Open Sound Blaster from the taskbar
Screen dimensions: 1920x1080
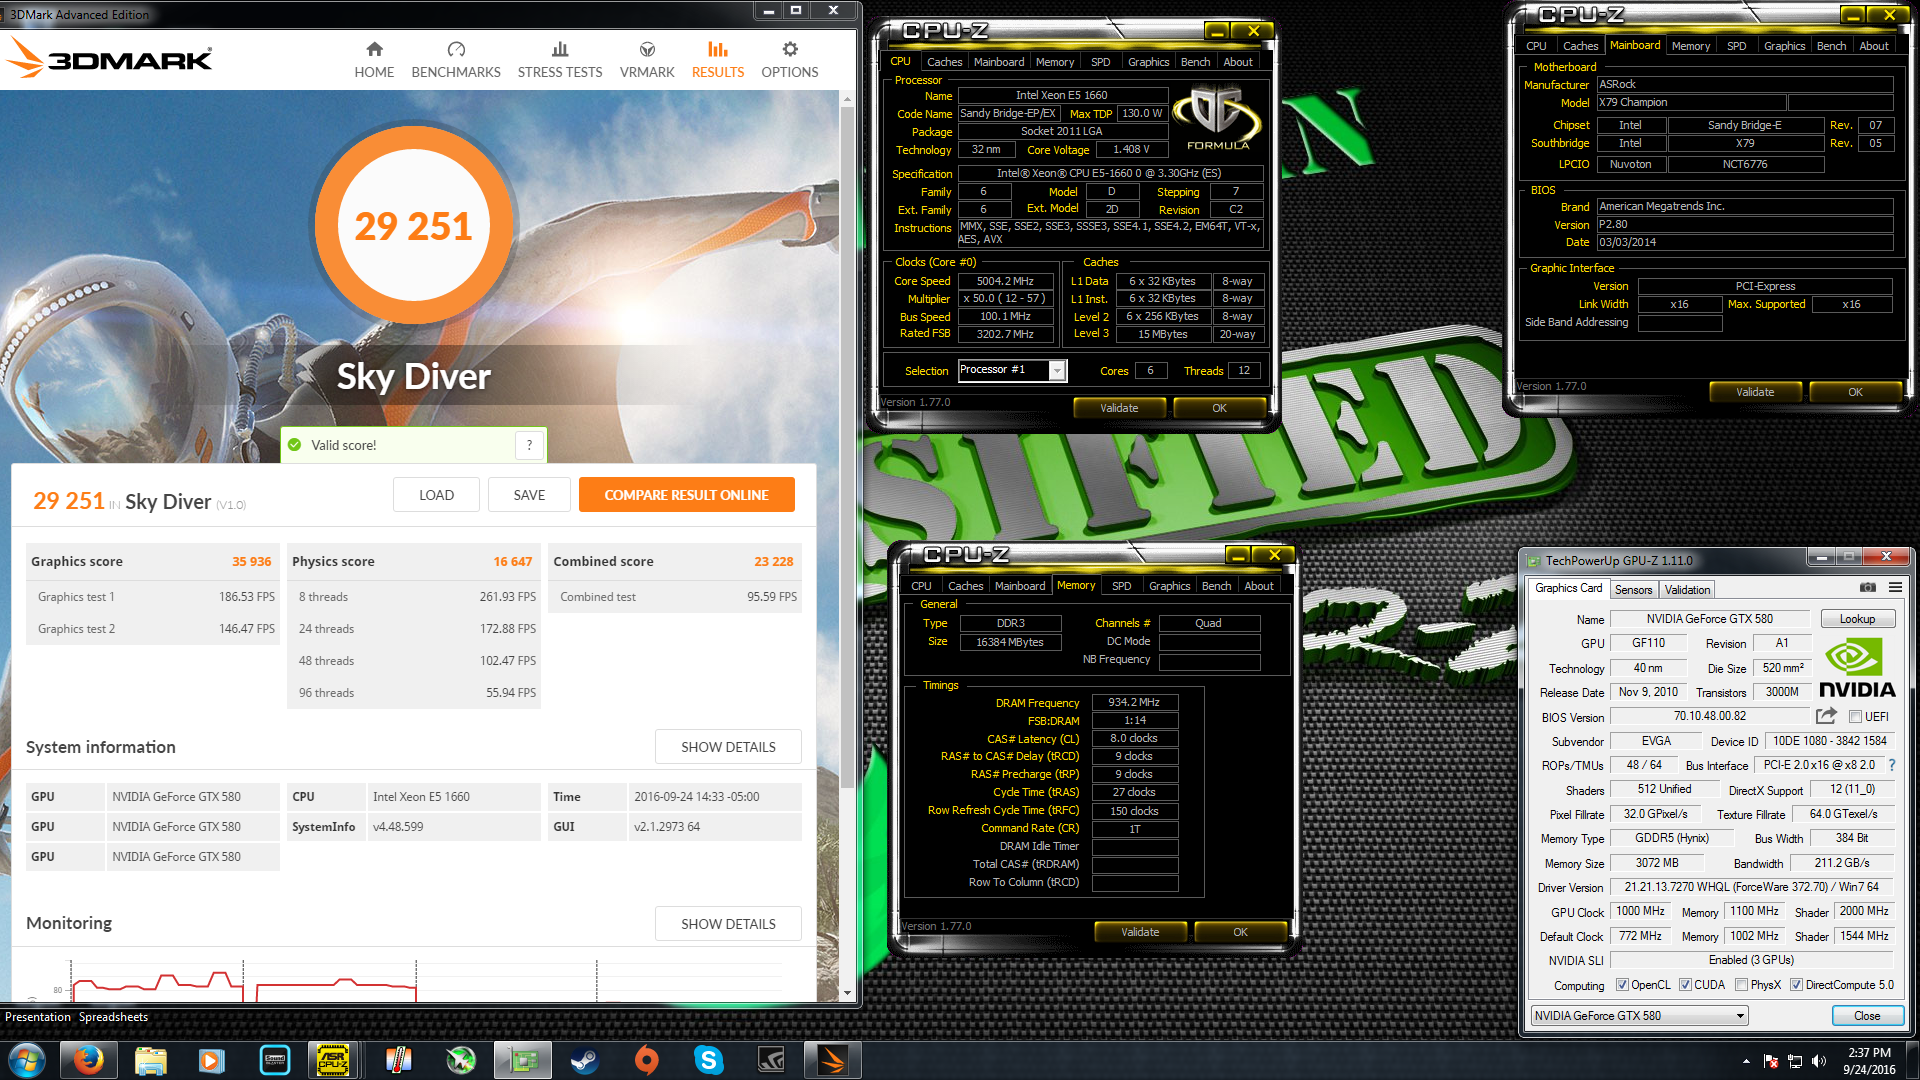click(274, 1060)
